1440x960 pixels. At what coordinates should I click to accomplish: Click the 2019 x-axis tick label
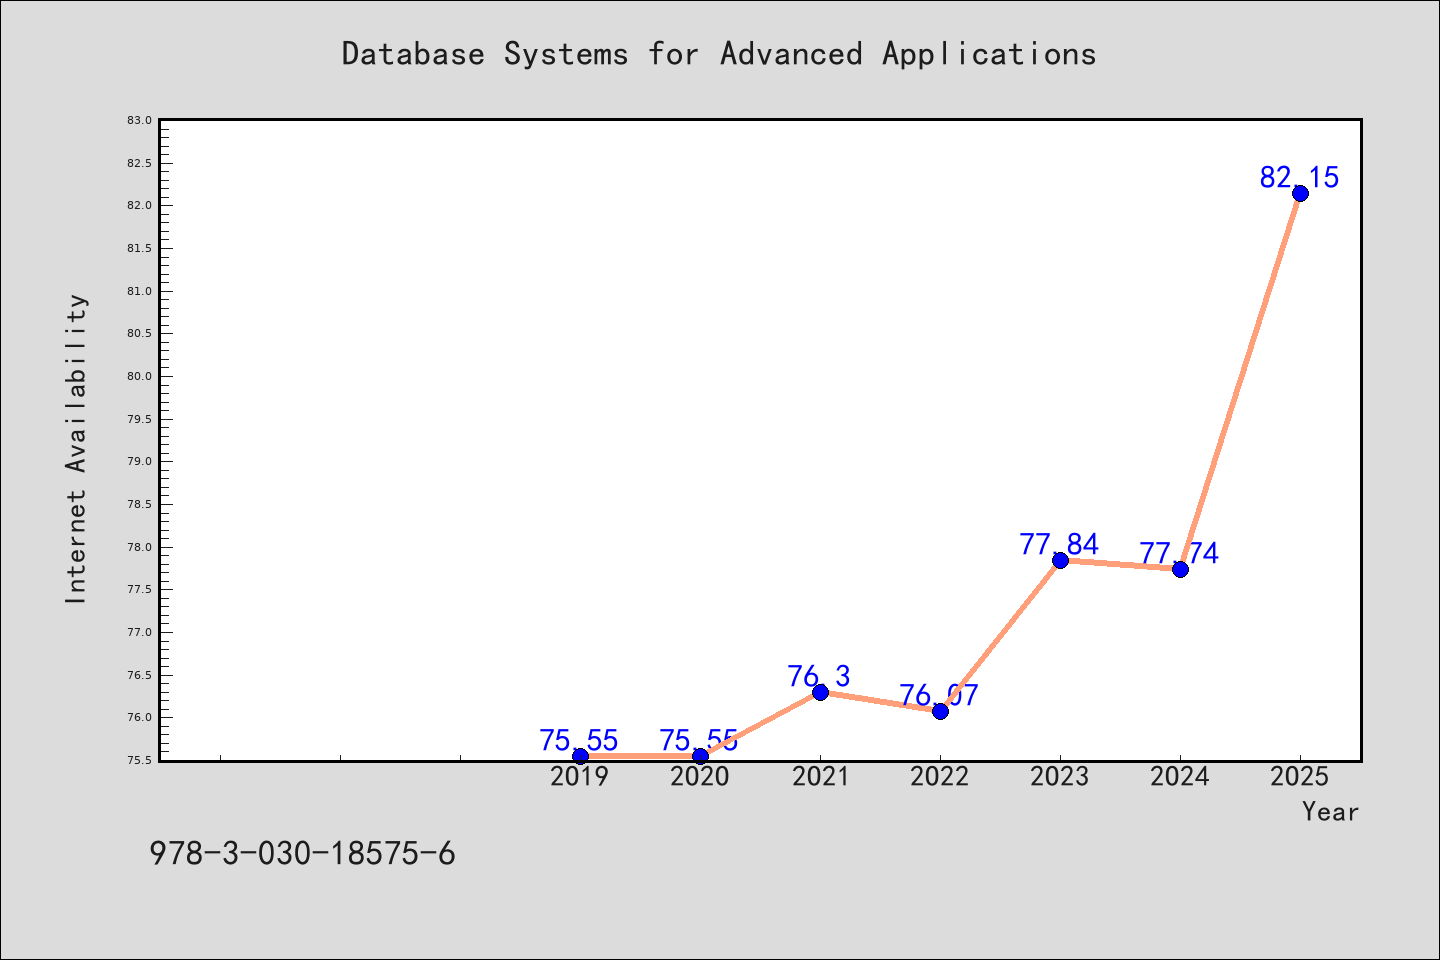click(580, 777)
